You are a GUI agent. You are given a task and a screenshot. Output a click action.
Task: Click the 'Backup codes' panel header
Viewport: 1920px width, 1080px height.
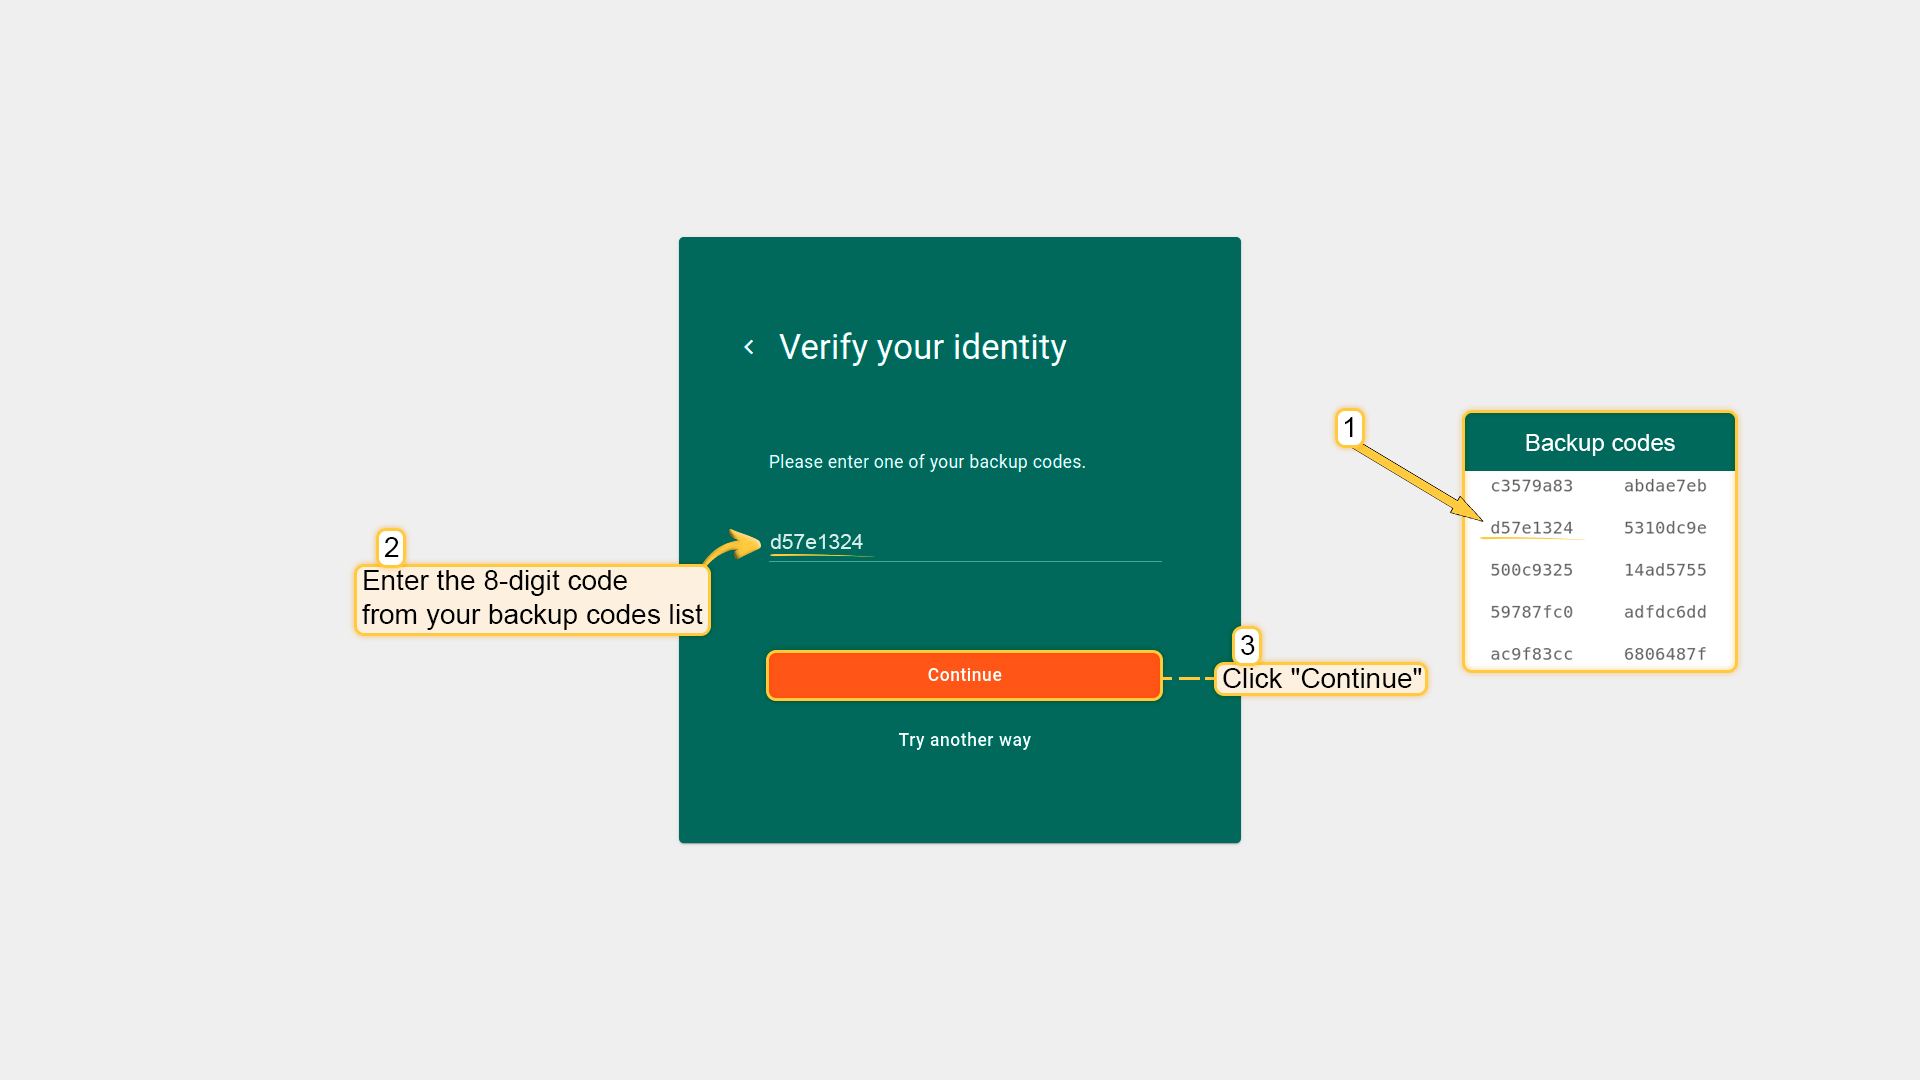pos(1599,443)
